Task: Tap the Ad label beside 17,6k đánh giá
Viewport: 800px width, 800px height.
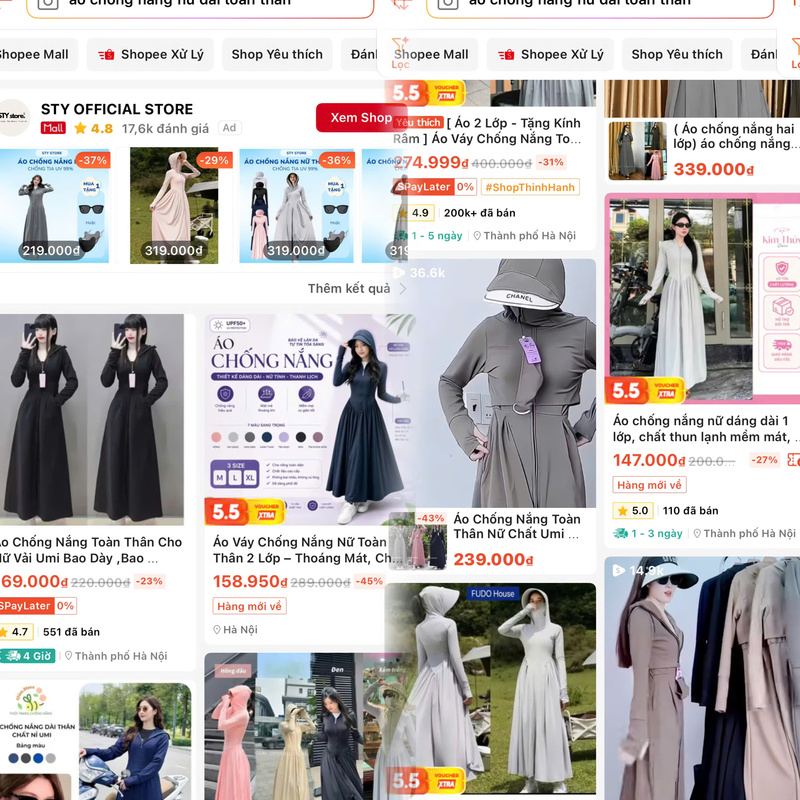Action: click(x=230, y=128)
